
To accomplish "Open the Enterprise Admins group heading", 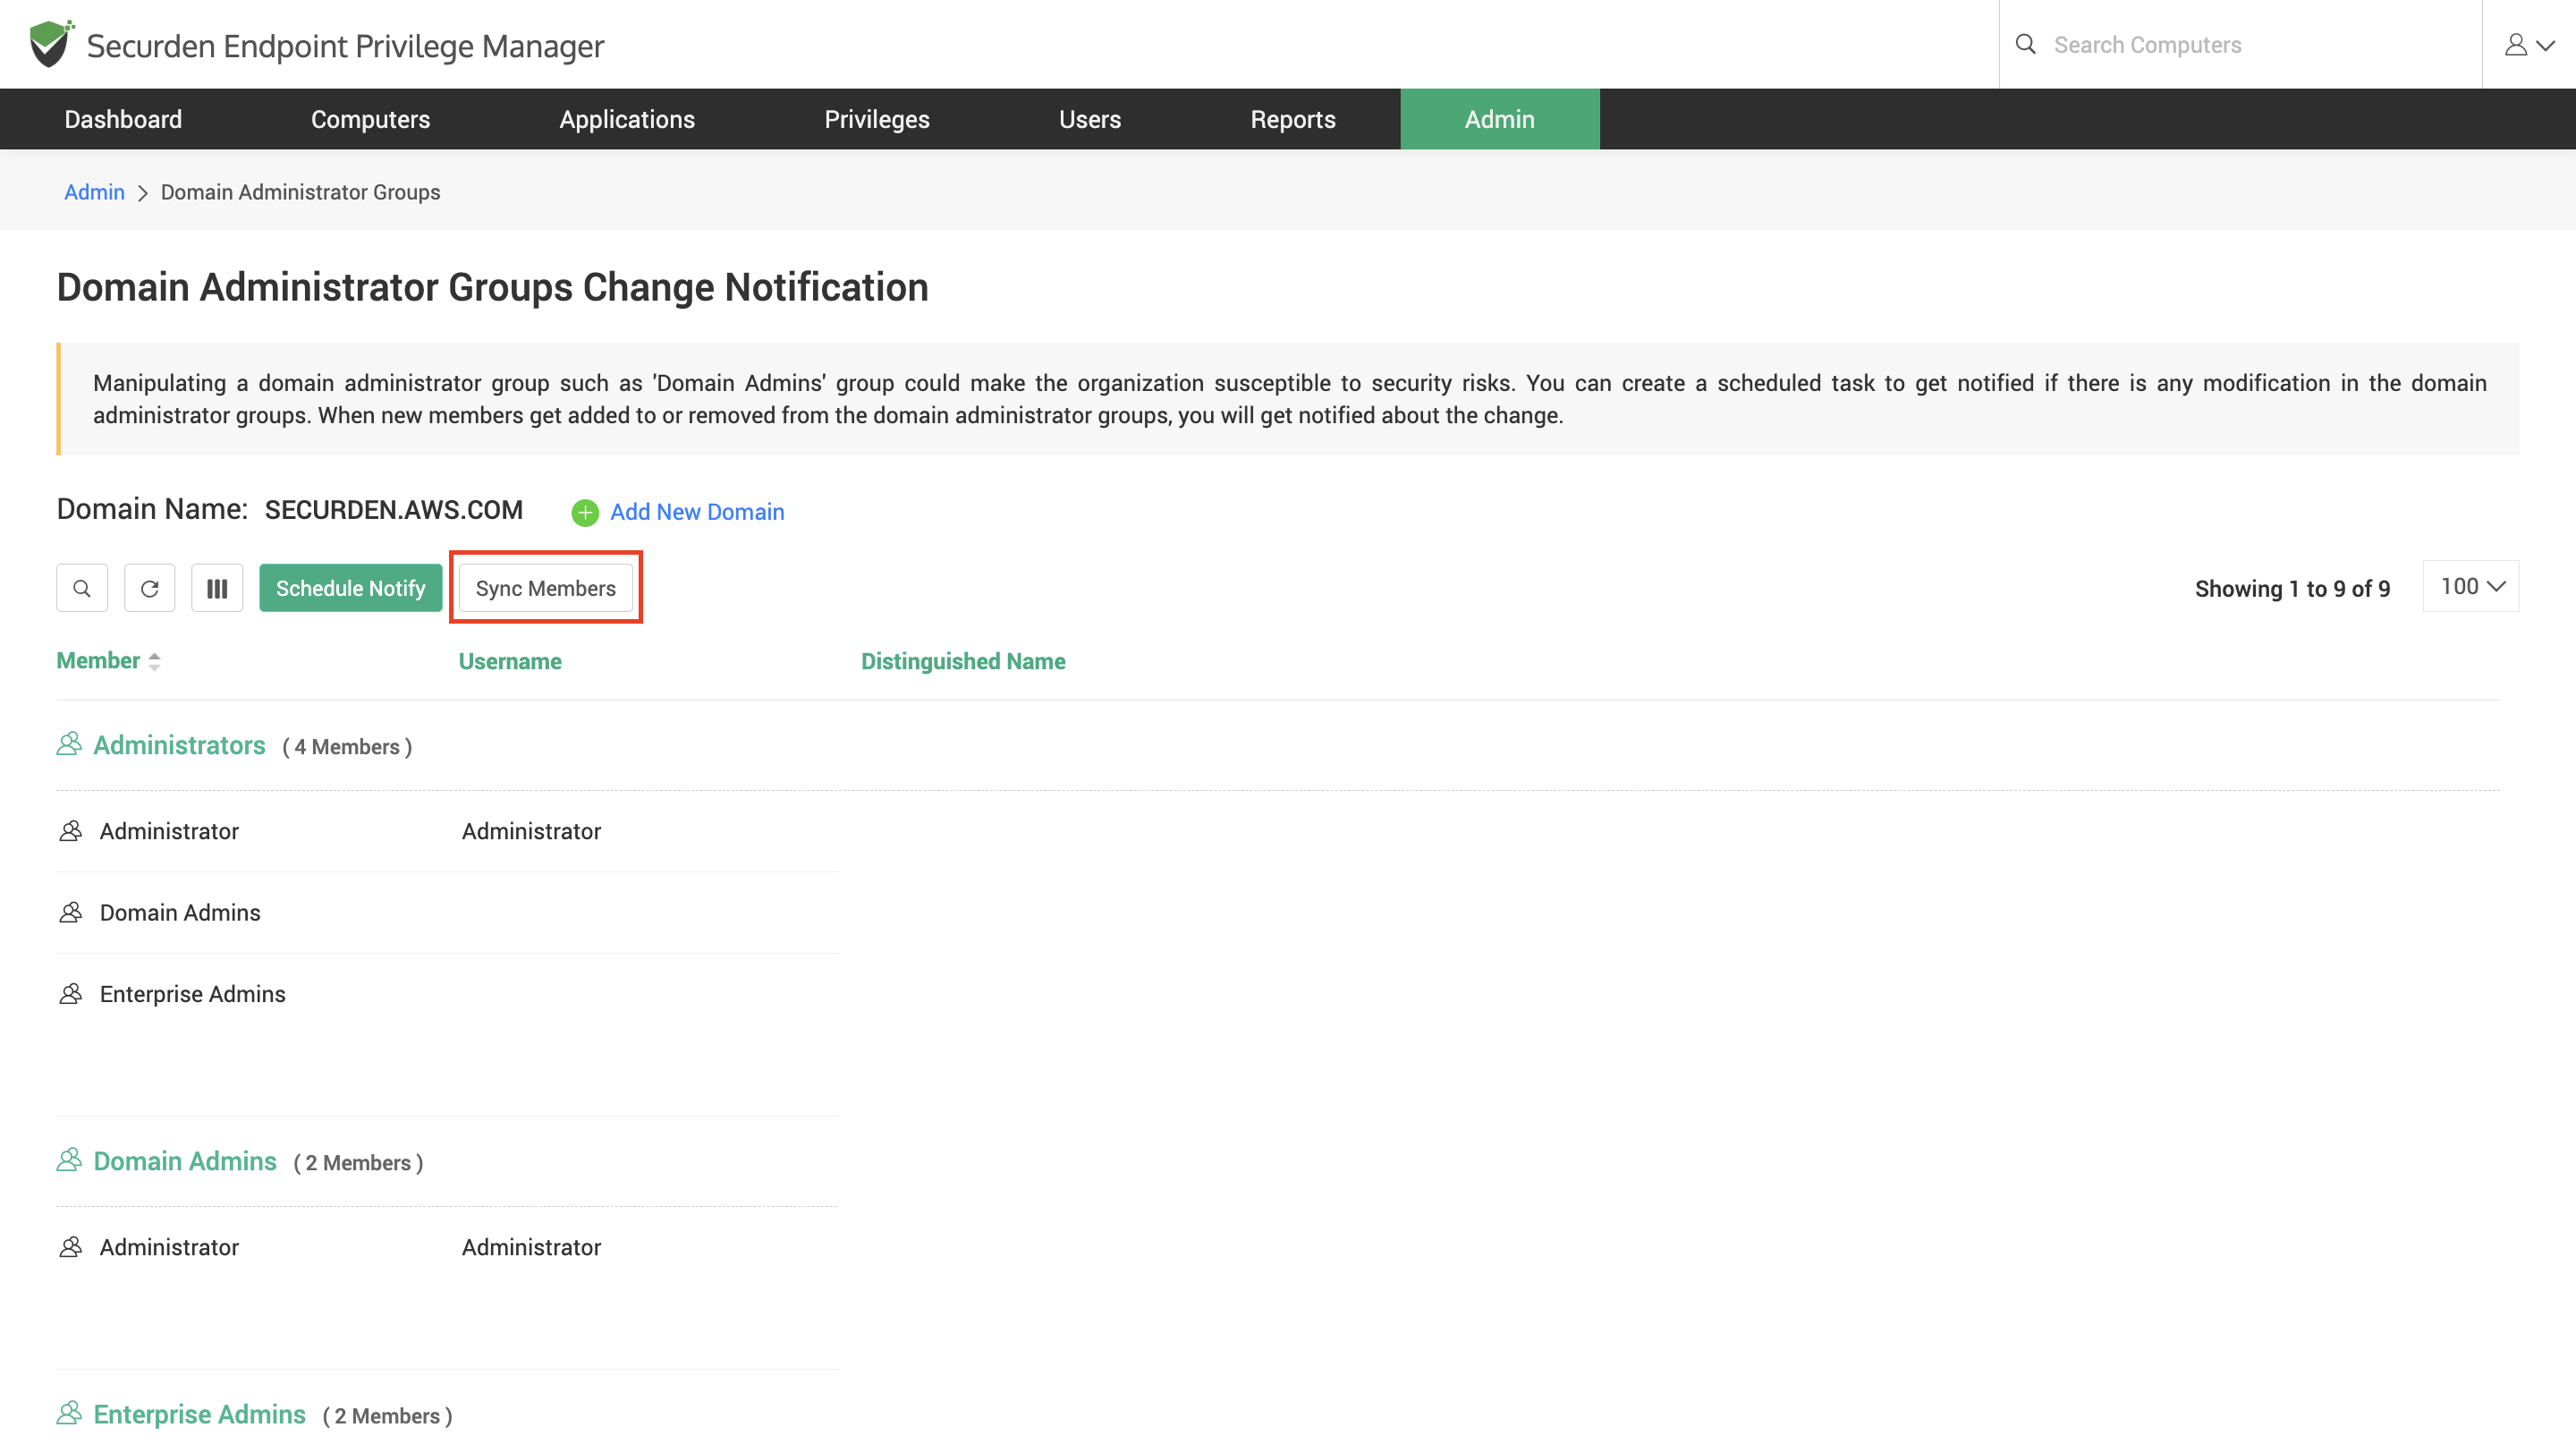I will 199,1414.
